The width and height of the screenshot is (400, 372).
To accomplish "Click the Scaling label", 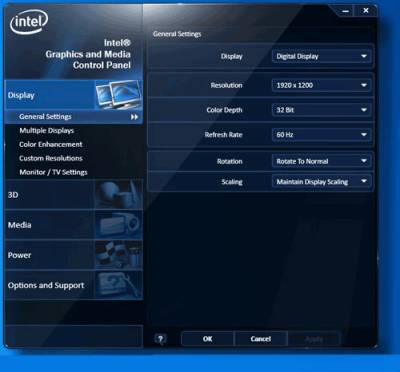I will pos(232,182).
